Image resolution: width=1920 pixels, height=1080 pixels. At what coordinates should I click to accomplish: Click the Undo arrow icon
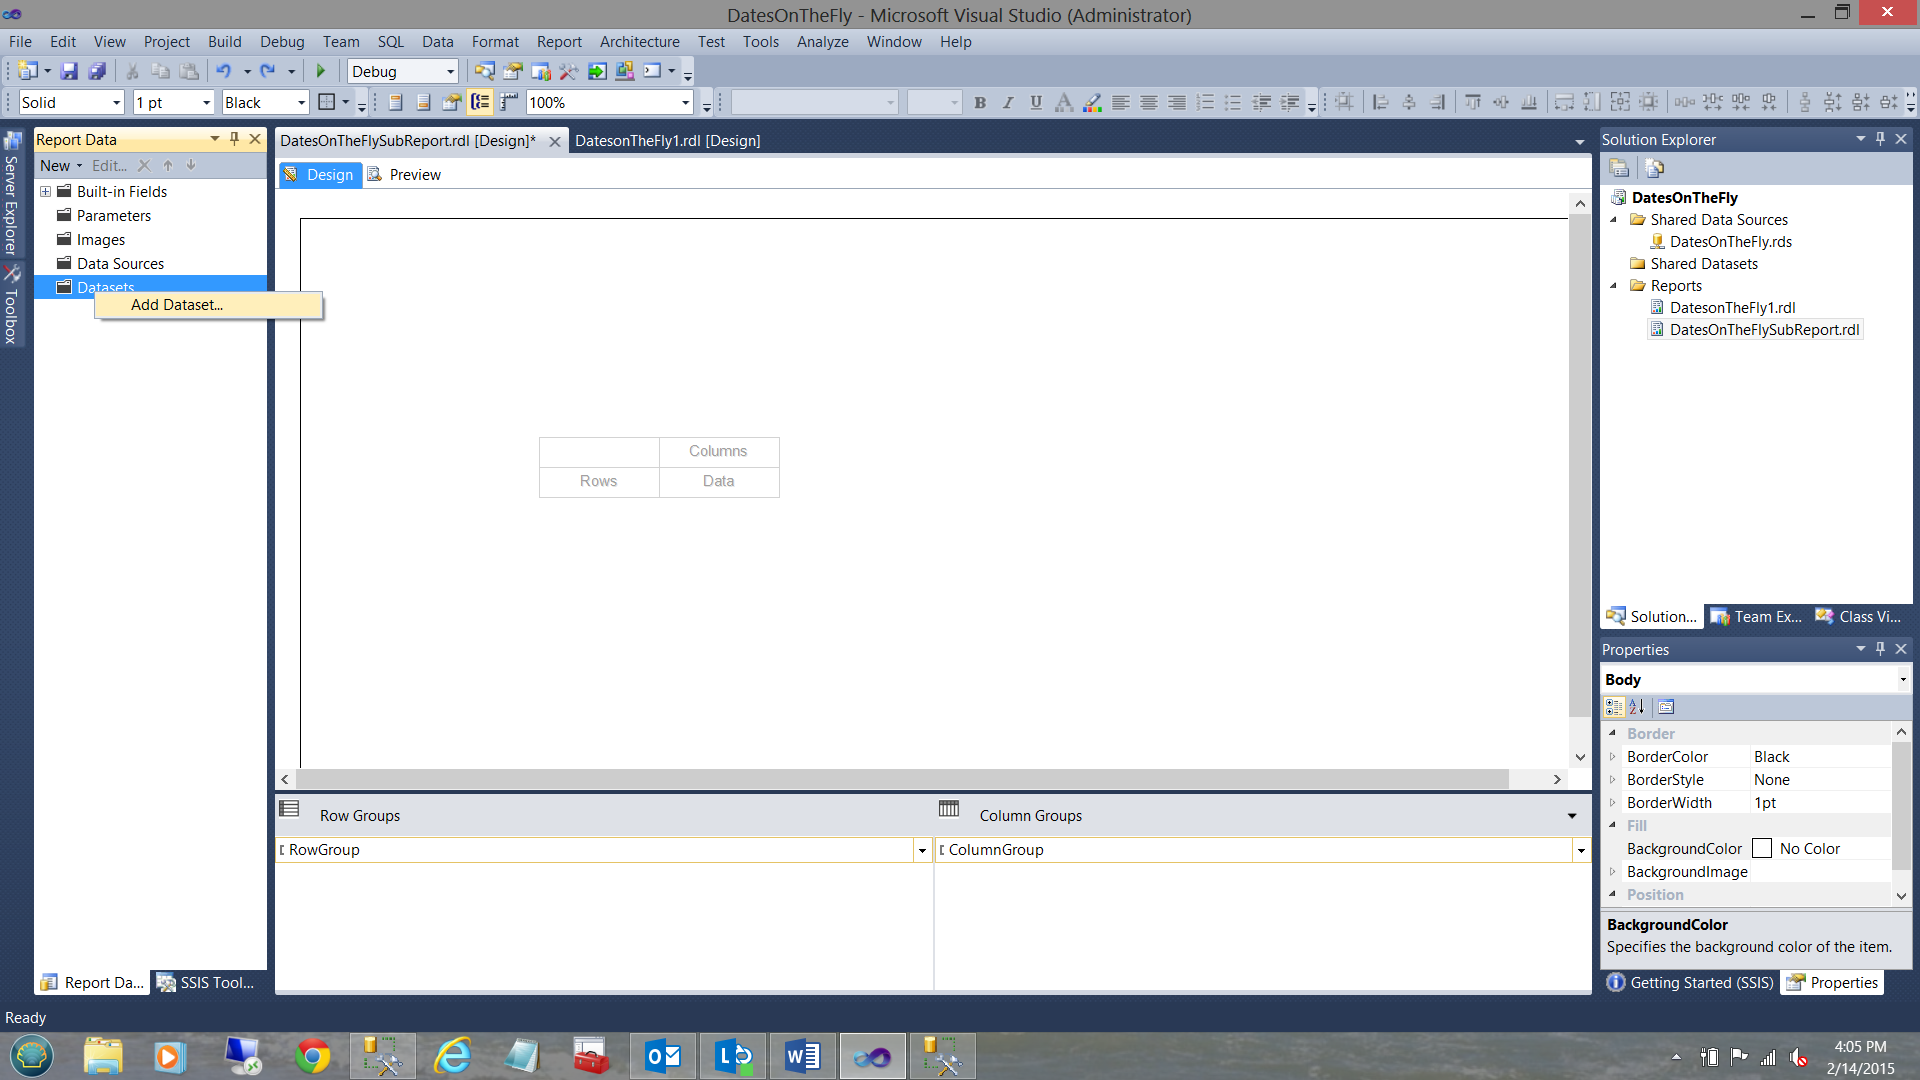(x=223, y=71)
